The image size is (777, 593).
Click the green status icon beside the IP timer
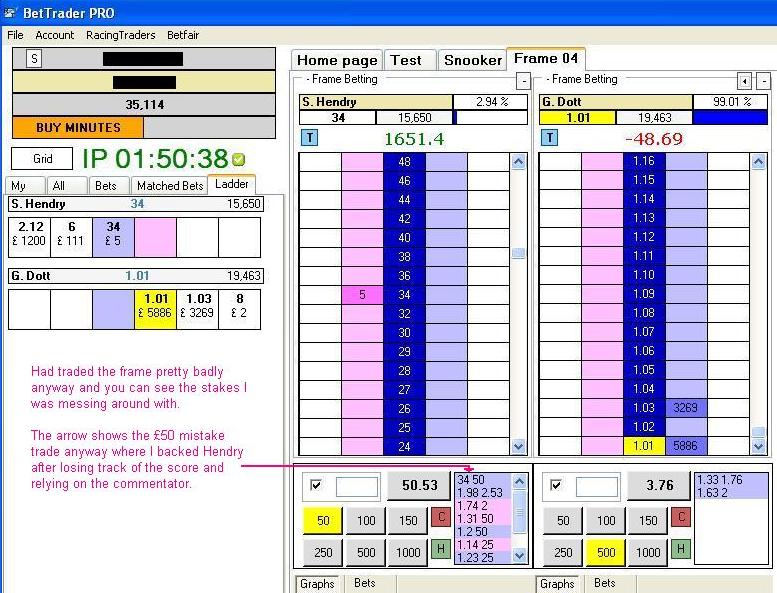(238, 160)
